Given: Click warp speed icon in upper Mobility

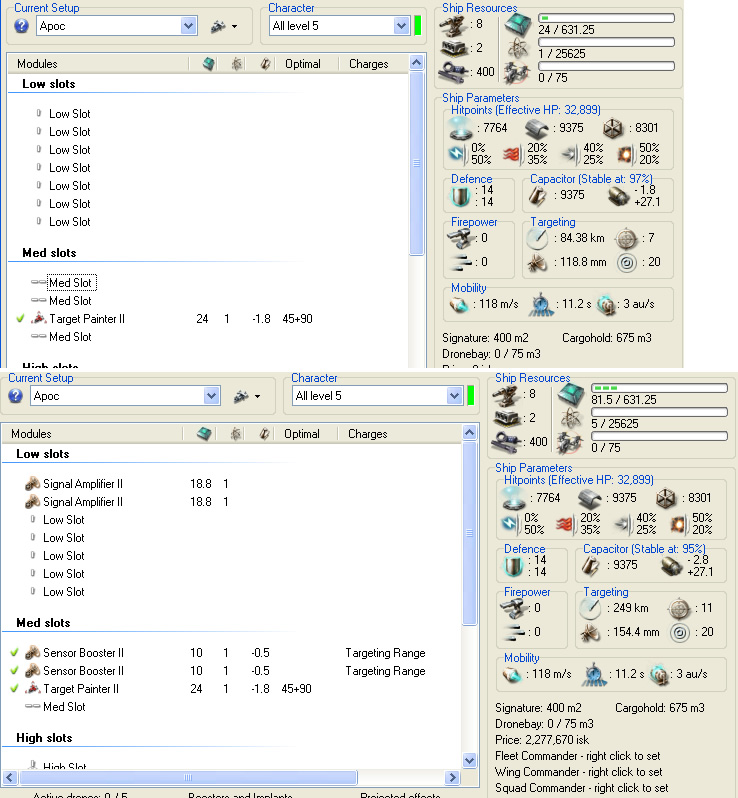Looking at the screenshot, I should pos(606,305).
